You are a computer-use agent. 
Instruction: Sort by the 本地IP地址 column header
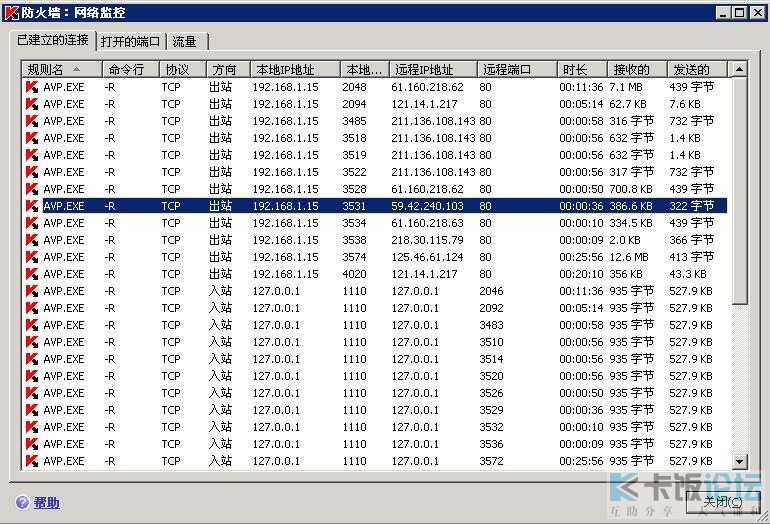click(x=295, y=70)
